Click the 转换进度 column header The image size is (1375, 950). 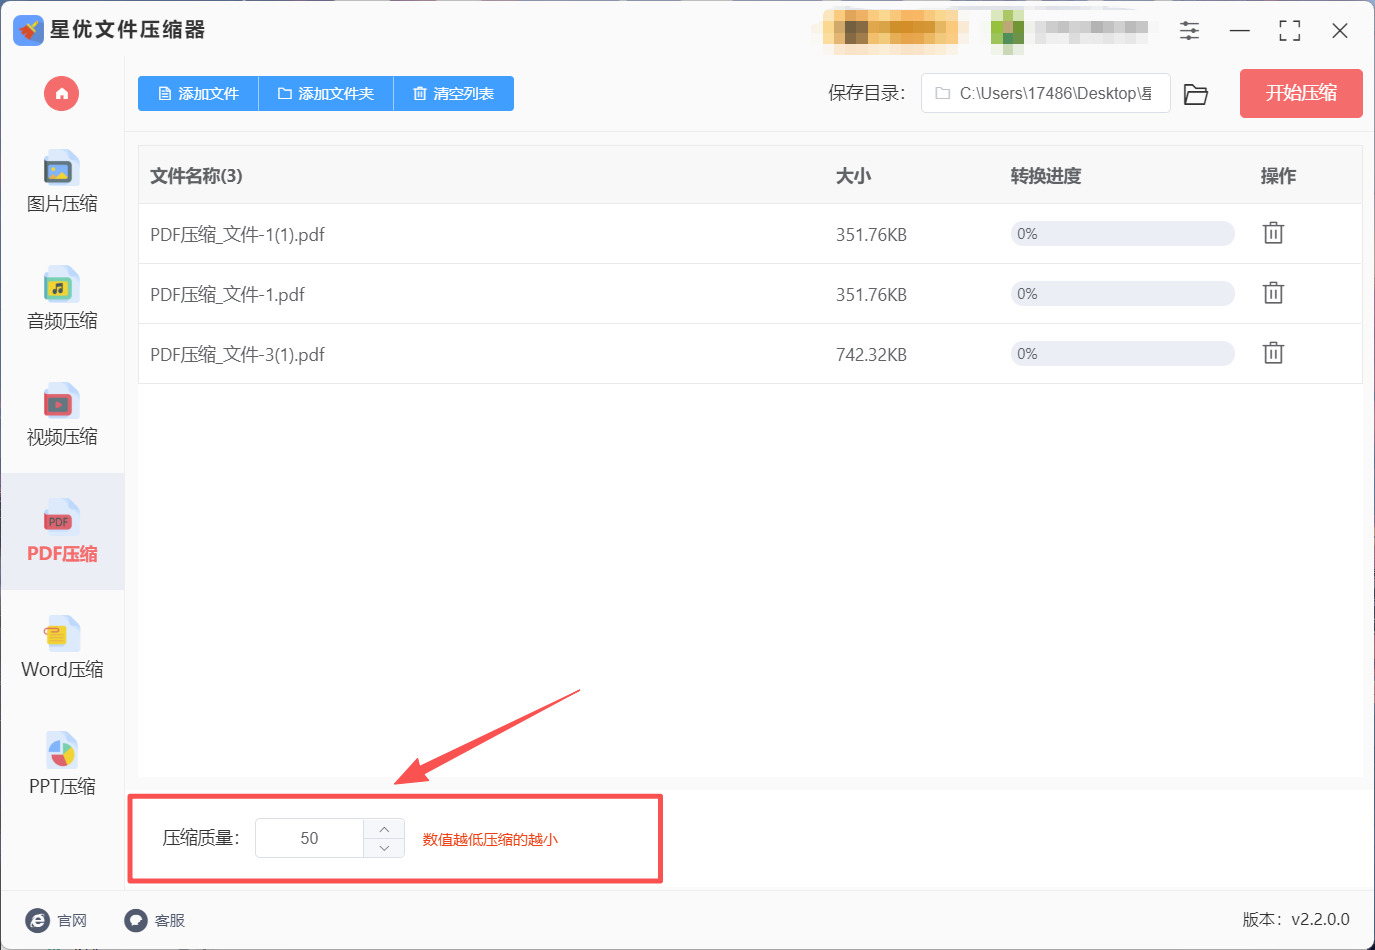tap(1046, 176)
